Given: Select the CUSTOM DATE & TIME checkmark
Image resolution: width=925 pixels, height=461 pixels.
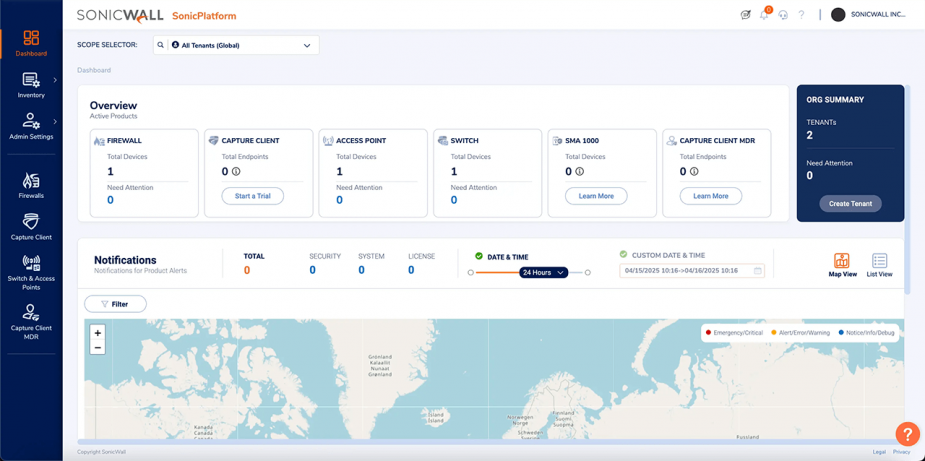Looking at the screenshot, I should (x=624, y=254).
